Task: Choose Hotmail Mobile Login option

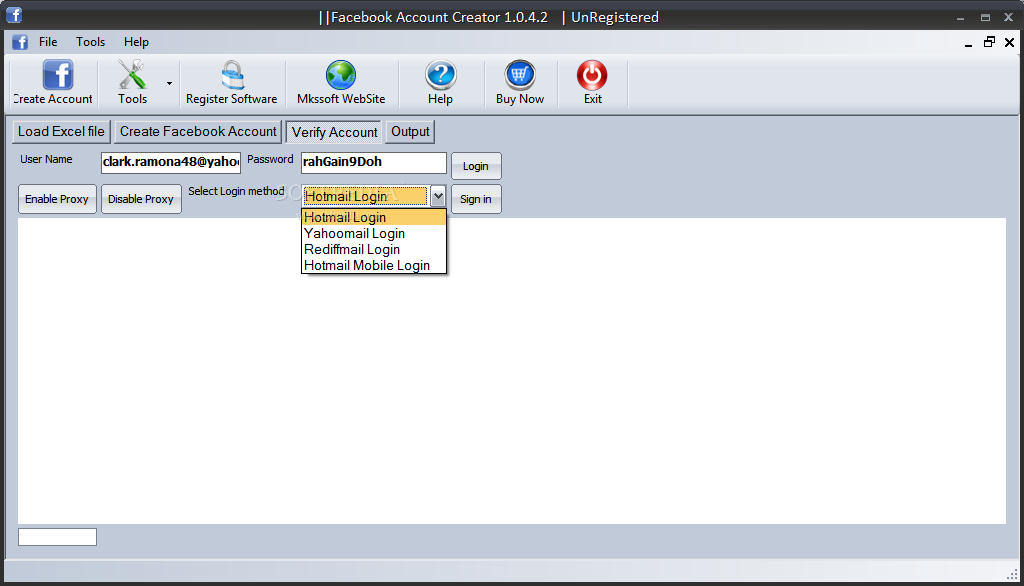Action: point(374,265)
